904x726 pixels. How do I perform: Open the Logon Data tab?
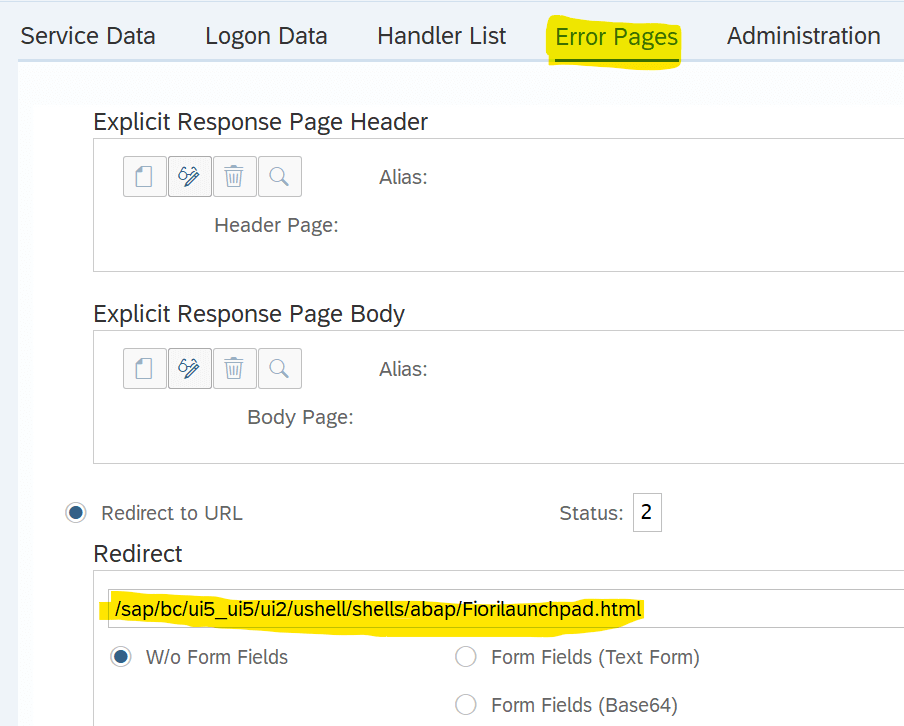click(266, 36)
